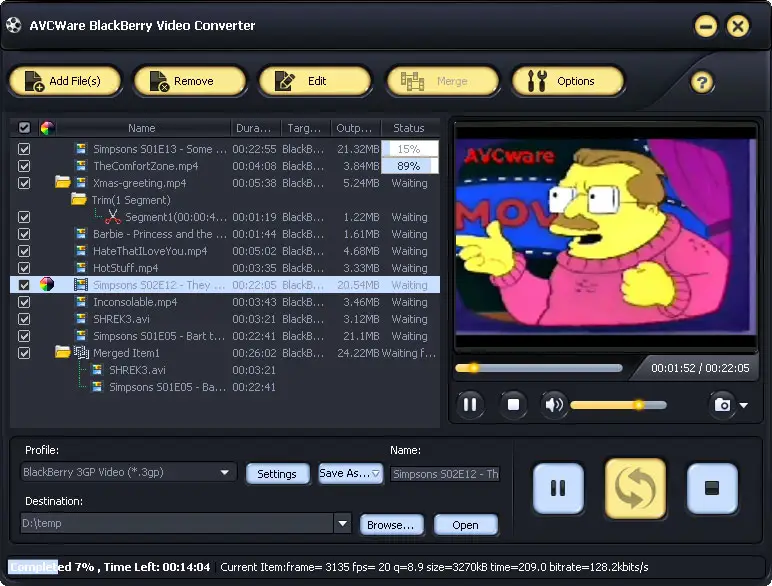Uncheck the Barbie - Princess file checkbox

click(x=24, y=234)
